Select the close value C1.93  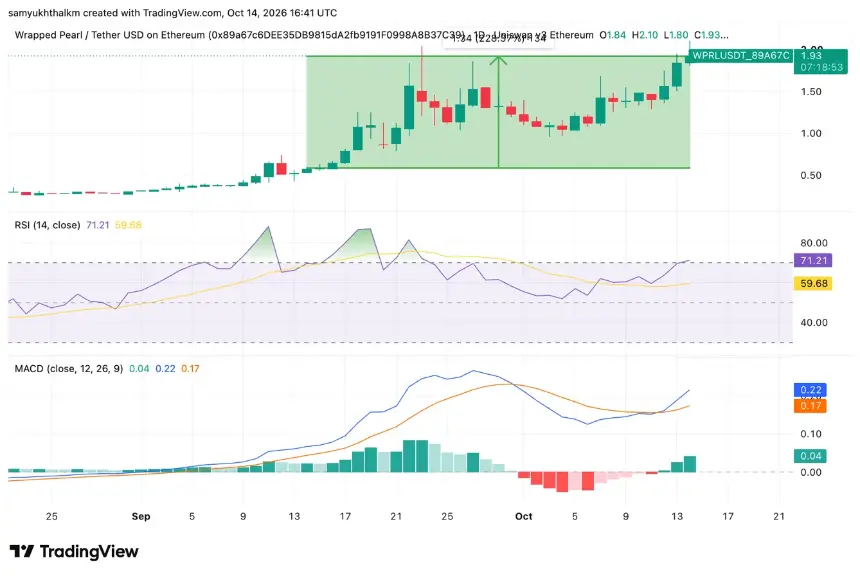click(x=711, y=35)
